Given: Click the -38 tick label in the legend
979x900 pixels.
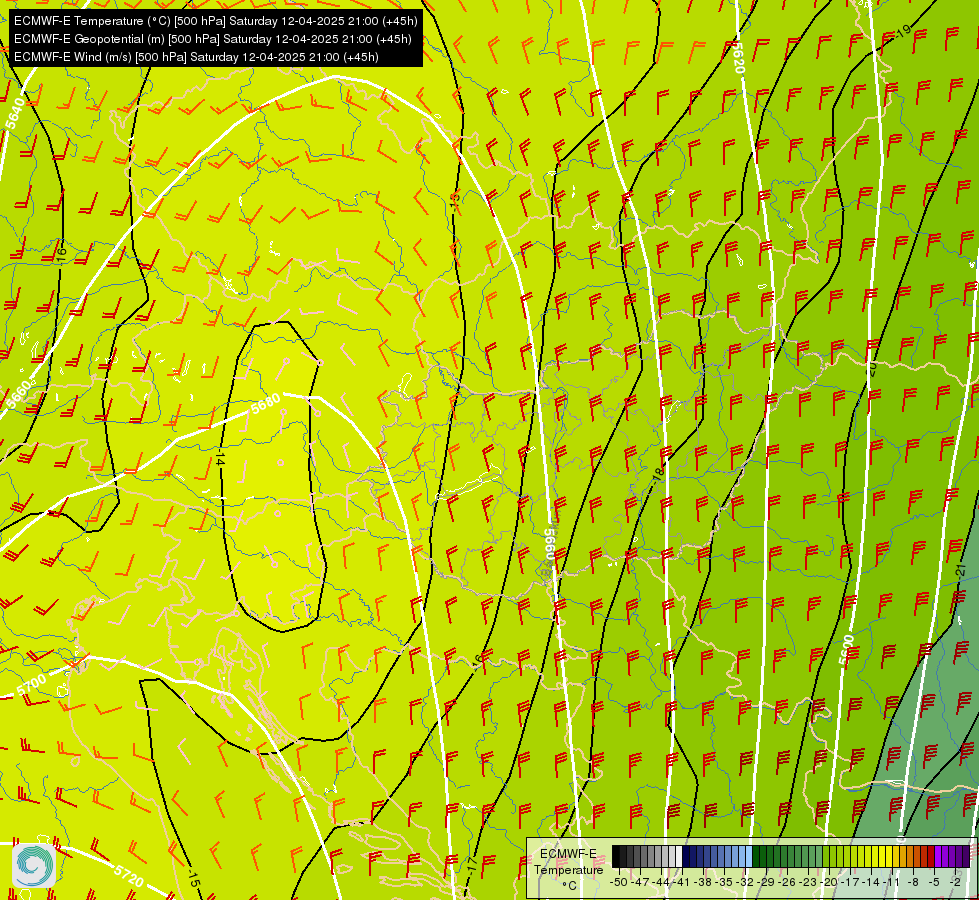Looking at the screenshot, I should click(x=702, y=882).
